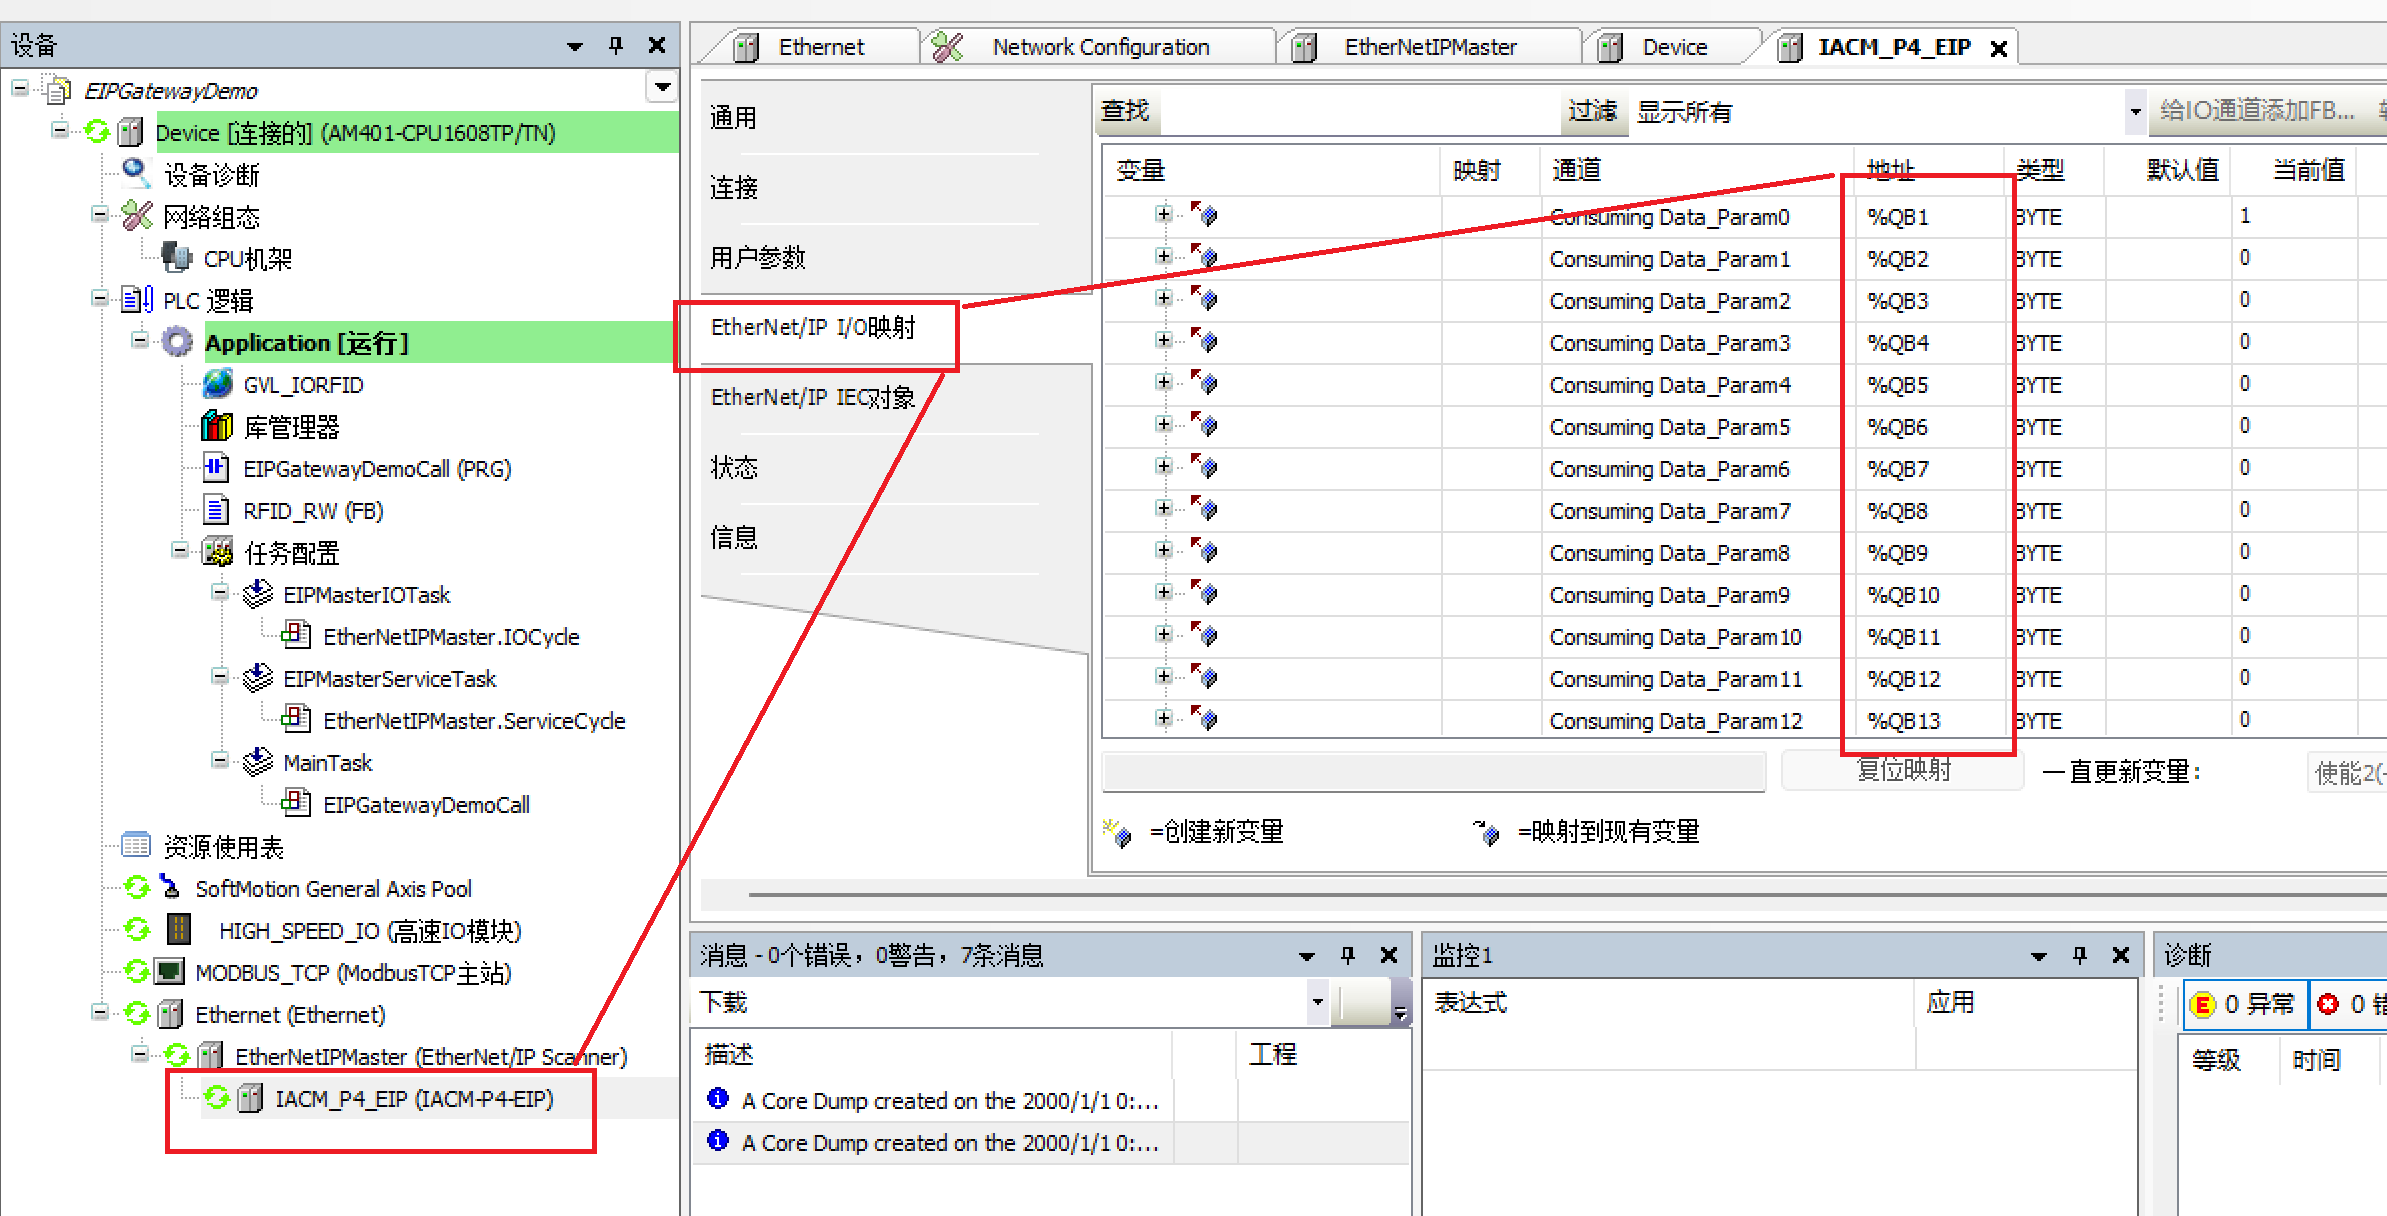Select the CPU机架 icon under 网络组态
Image resolution: width=2387 pixels, height=1216 pixels.
point(176,257)
